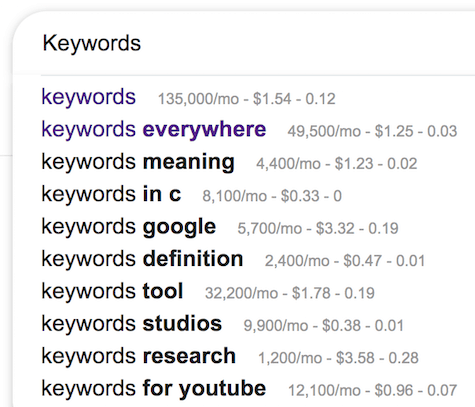
Task: Click the 4,400/mo - $1.23 stats
Action: [337, 164]
